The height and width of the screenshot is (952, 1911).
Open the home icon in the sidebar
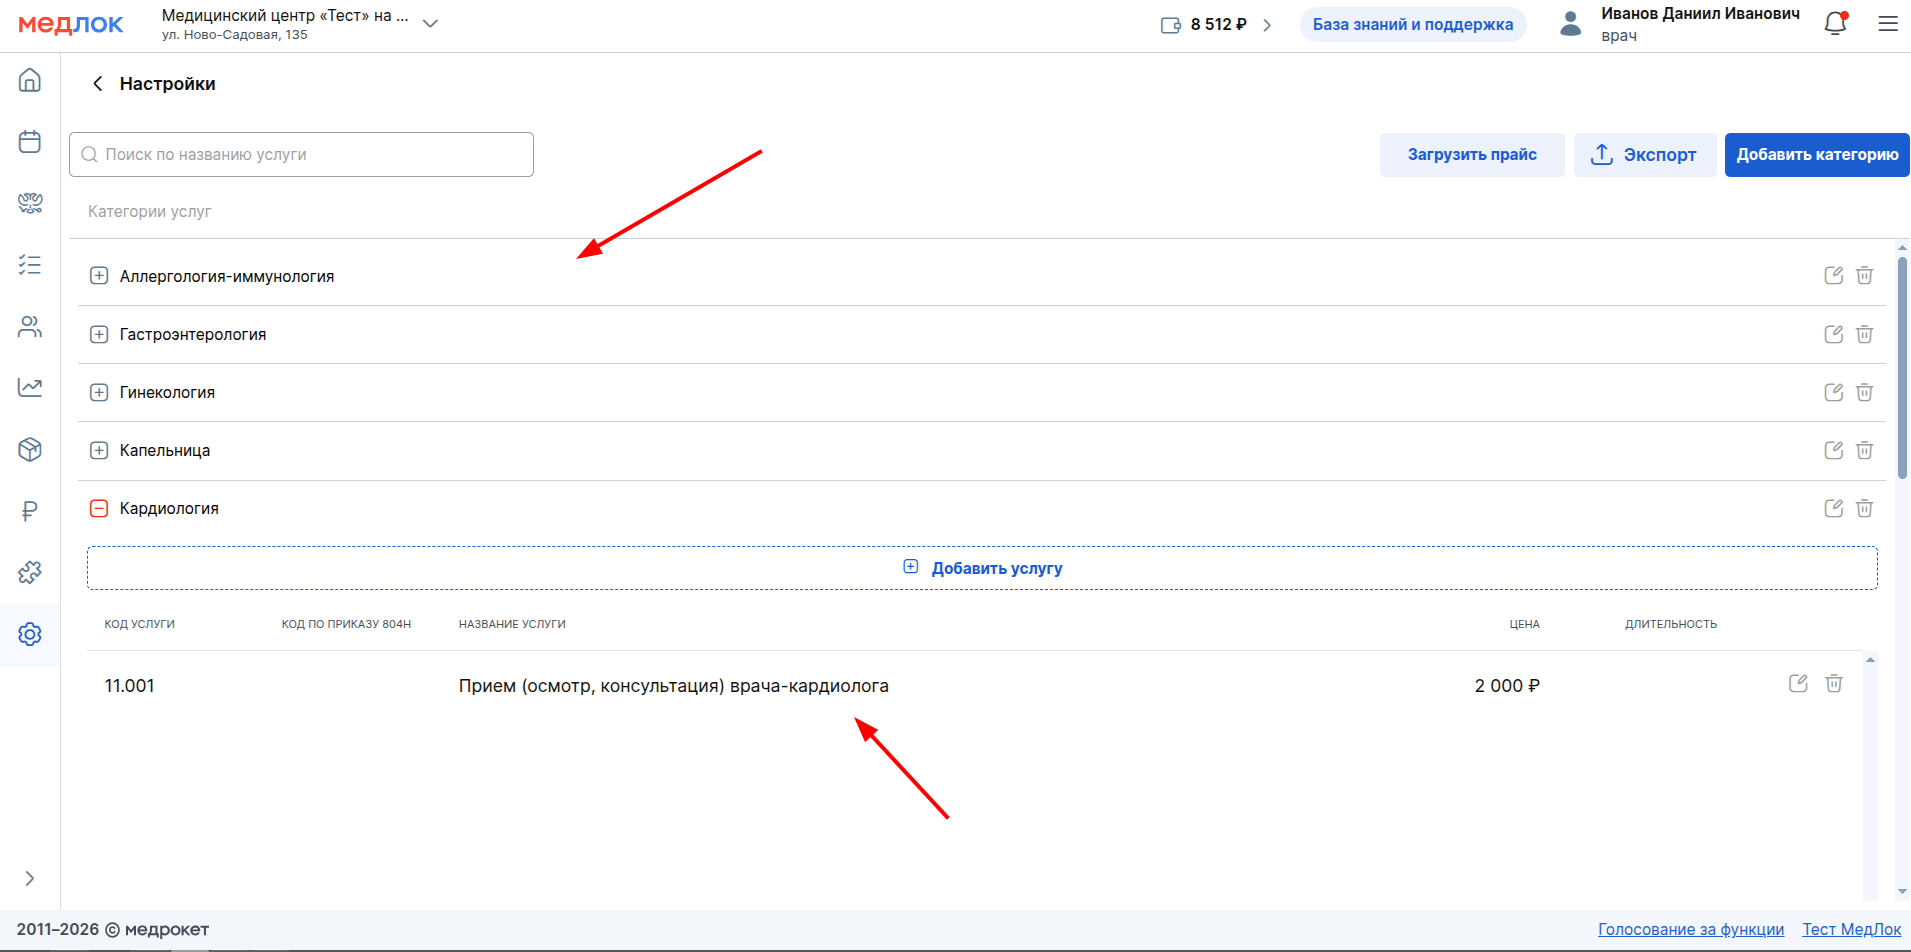pyautogui.click(x=30, y=80)
